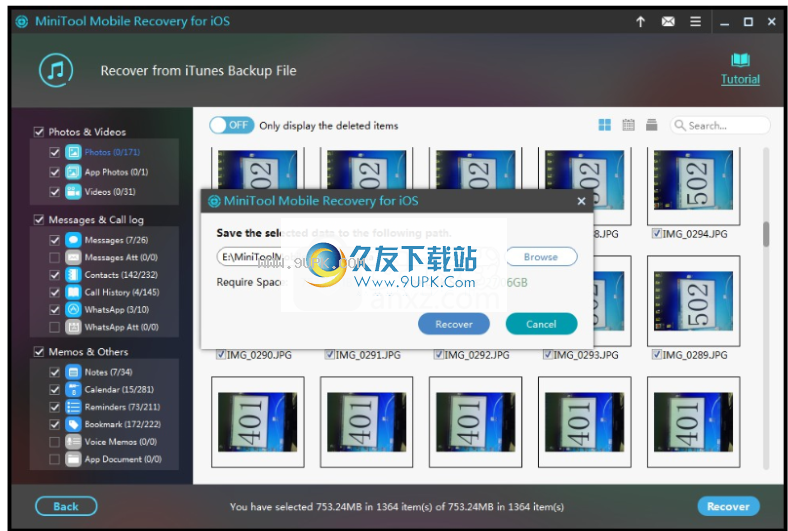788x531 pixels.
Task: Select the IMG_0289.JPG photo thumbnail
Action: [x=694, y=300]
